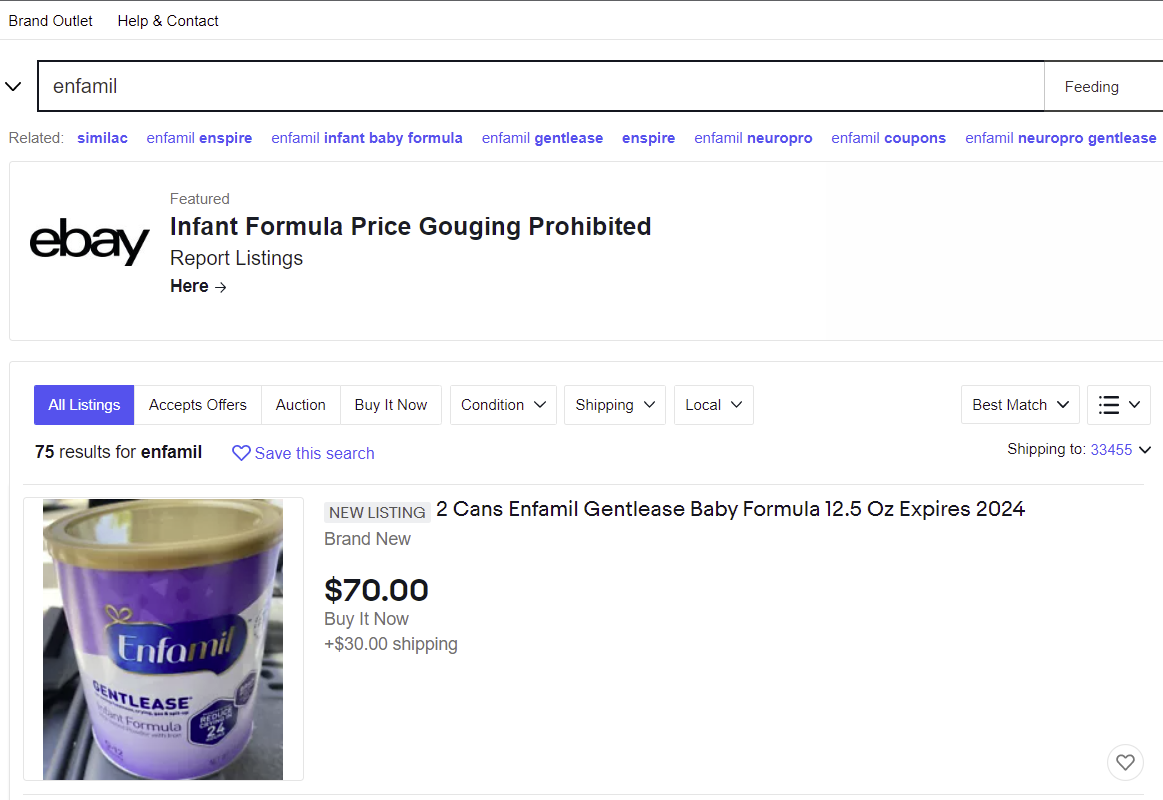Expand the Local filter dropdown
Image resolution: width=1163 pixels, height=800 pixels.
point(713,405)
